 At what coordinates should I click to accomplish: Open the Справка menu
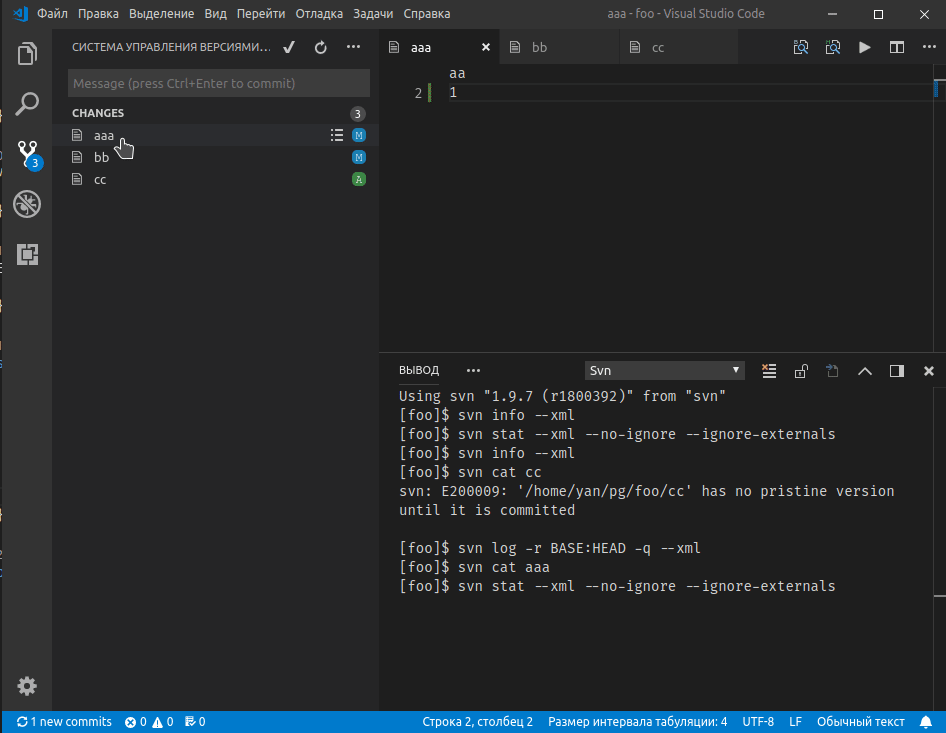pyautogui.click(x=427, y=13)
